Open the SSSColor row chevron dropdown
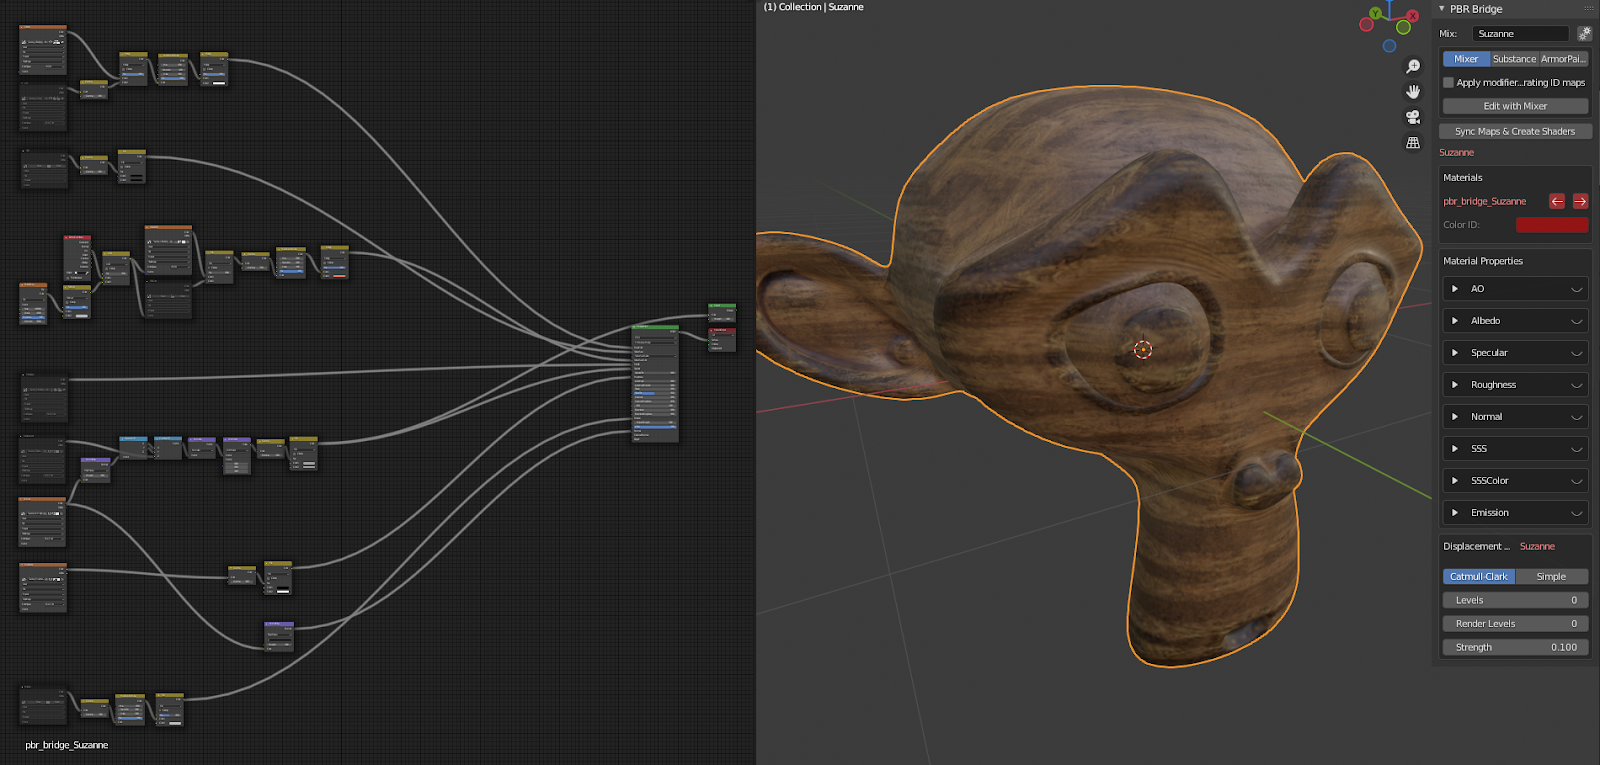This screenshot has height=765, width=1600. 1577,481
